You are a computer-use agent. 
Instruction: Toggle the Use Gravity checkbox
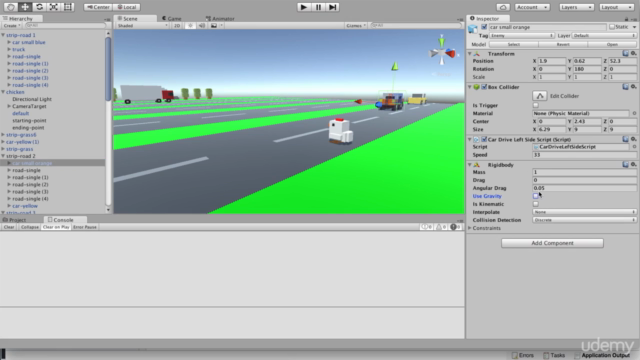[x=536, y=196]
